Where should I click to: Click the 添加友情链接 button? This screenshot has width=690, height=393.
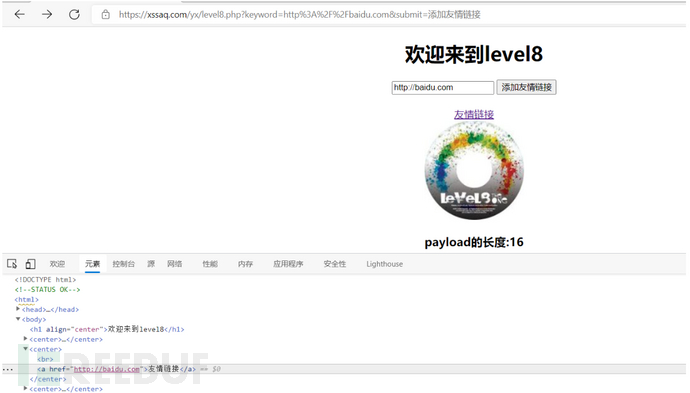click(x=526, y=87)
